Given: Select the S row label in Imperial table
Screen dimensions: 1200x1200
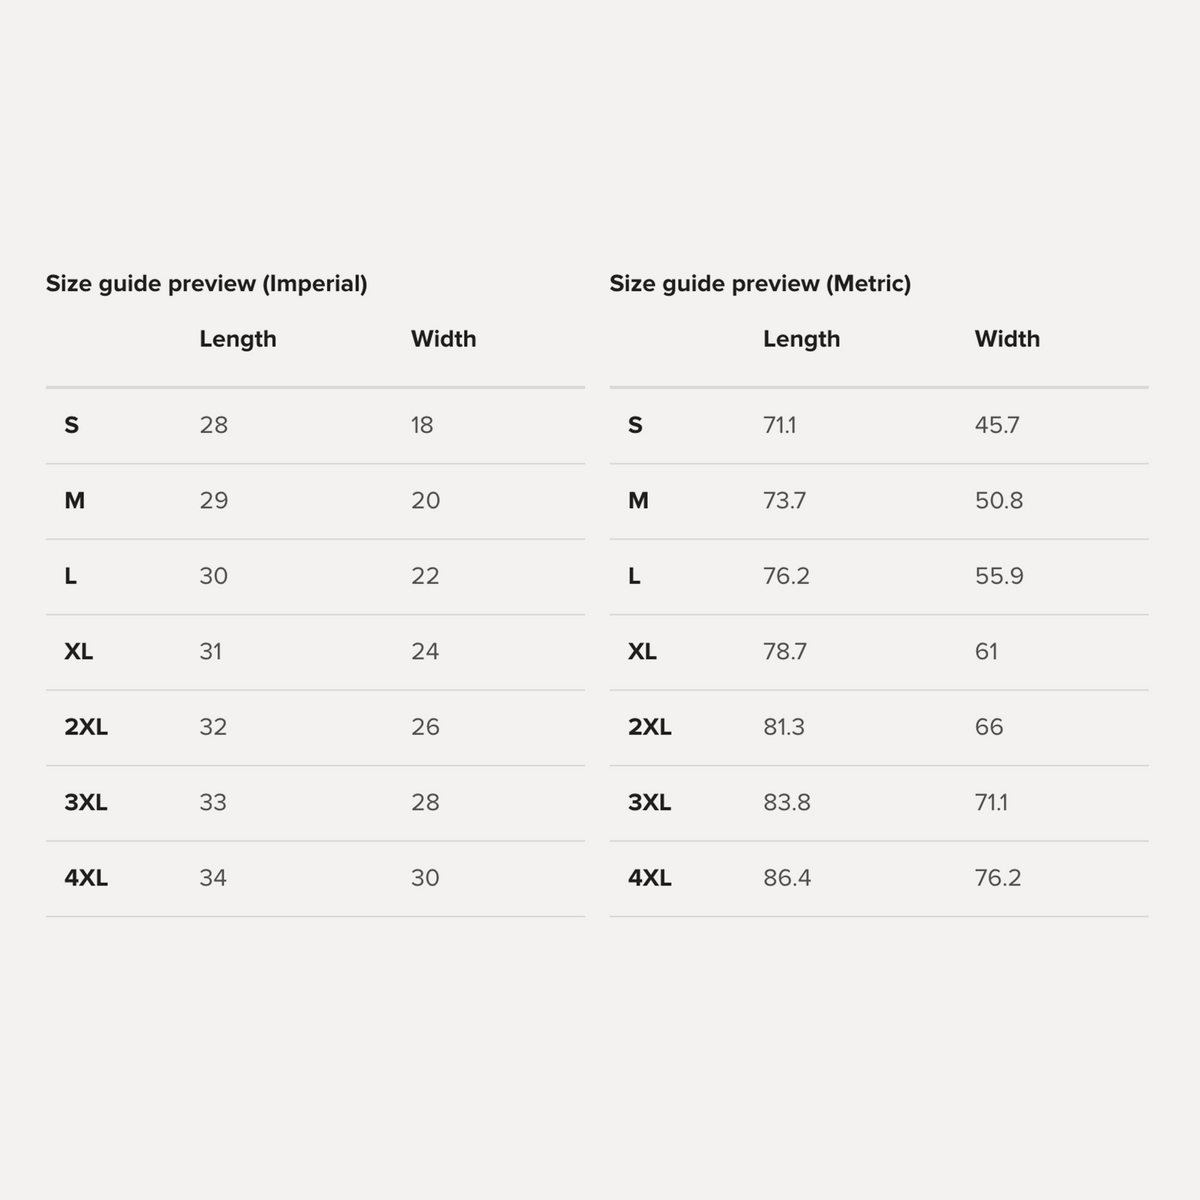Looking at the screenshot, I should pyautogui.click(x=72, y=425).
